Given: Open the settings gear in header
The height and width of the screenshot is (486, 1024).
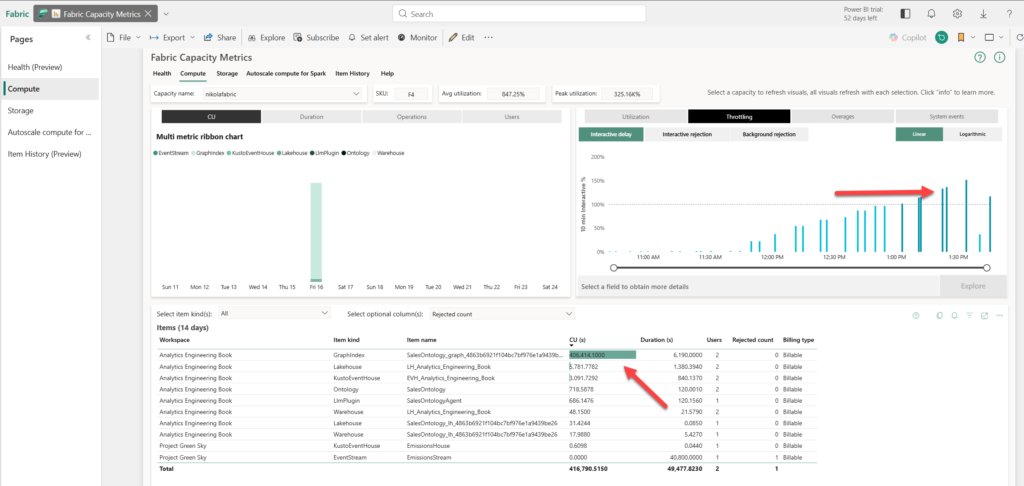Looking at the screenshot, I should click(x=957, y=14).
